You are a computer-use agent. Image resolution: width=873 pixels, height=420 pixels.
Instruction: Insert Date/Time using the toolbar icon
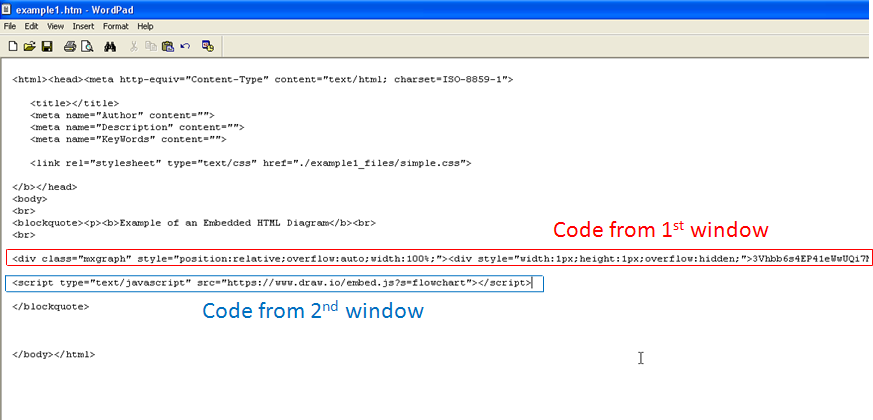click(208, 47)
